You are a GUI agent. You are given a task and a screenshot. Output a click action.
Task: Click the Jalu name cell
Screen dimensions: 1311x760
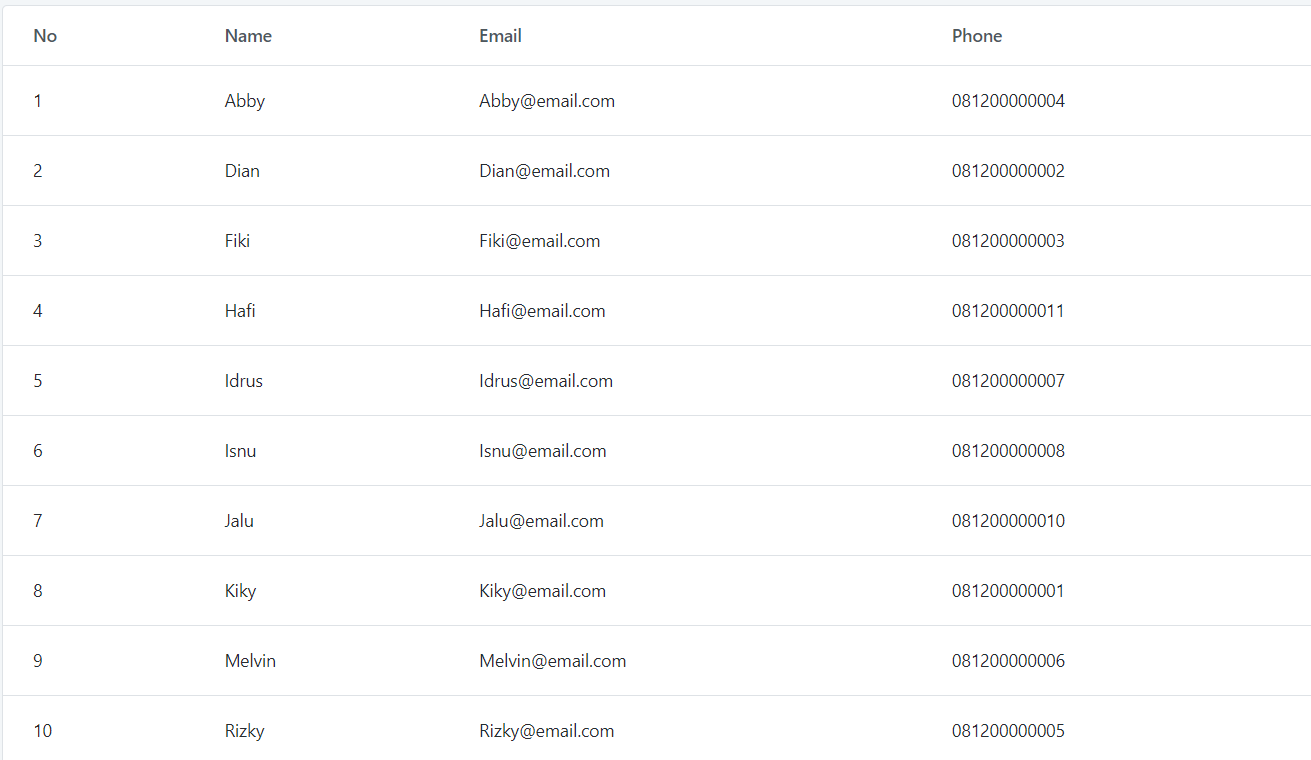click(x=239, y=521)
